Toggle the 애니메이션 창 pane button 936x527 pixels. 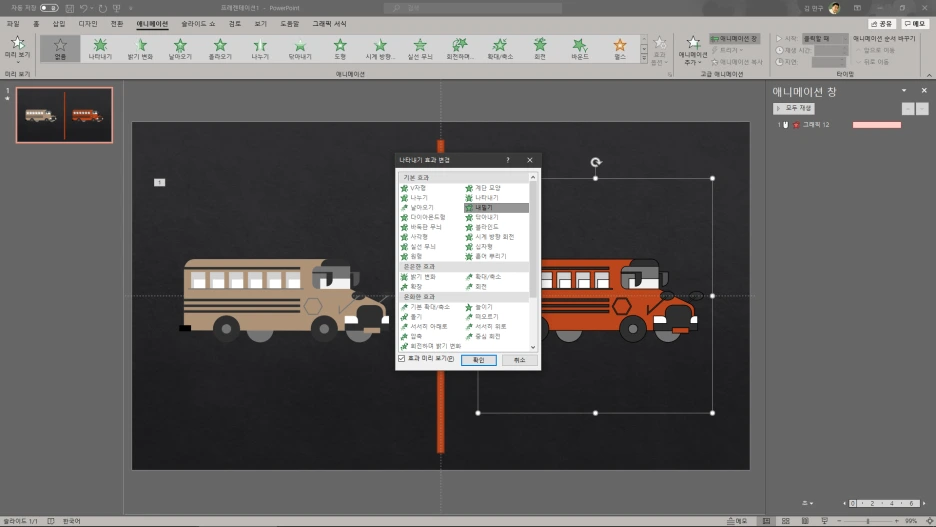(x=734, y=39)
